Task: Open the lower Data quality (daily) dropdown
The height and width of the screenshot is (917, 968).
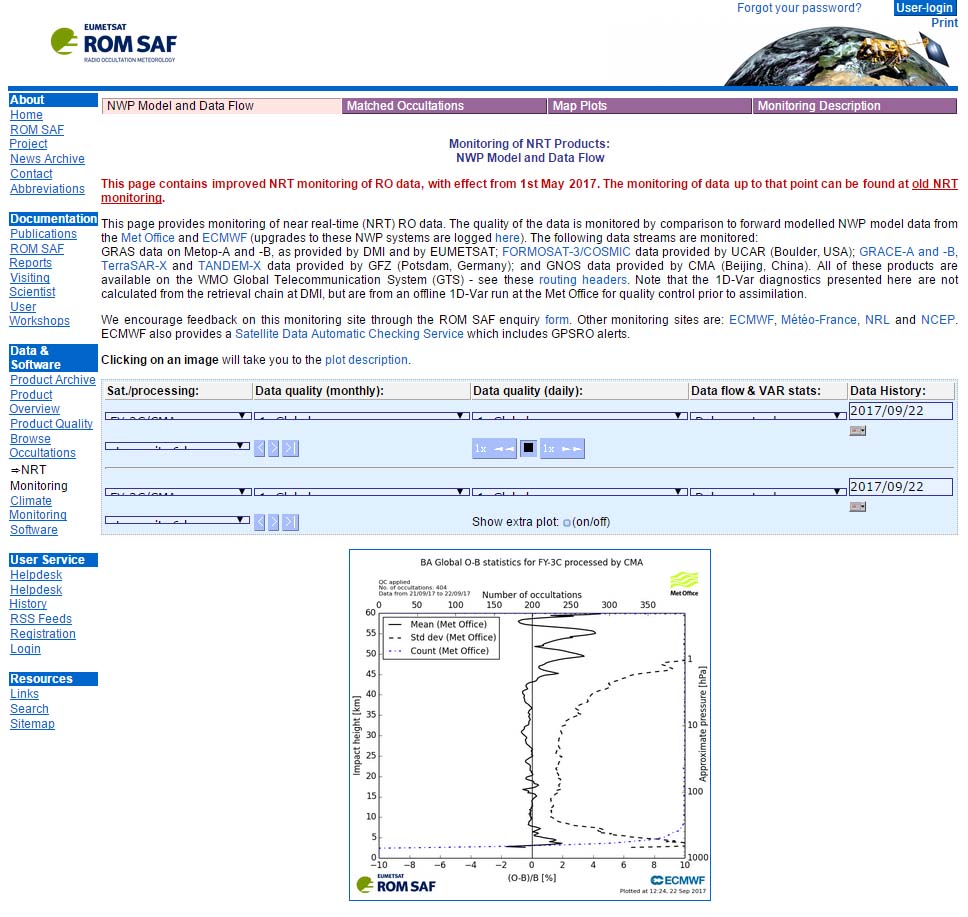Action: click(x=580, y=492)
